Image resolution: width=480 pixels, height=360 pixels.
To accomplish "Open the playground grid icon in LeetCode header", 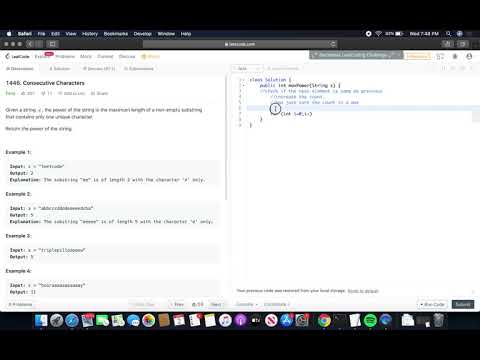I will (440, 56).
